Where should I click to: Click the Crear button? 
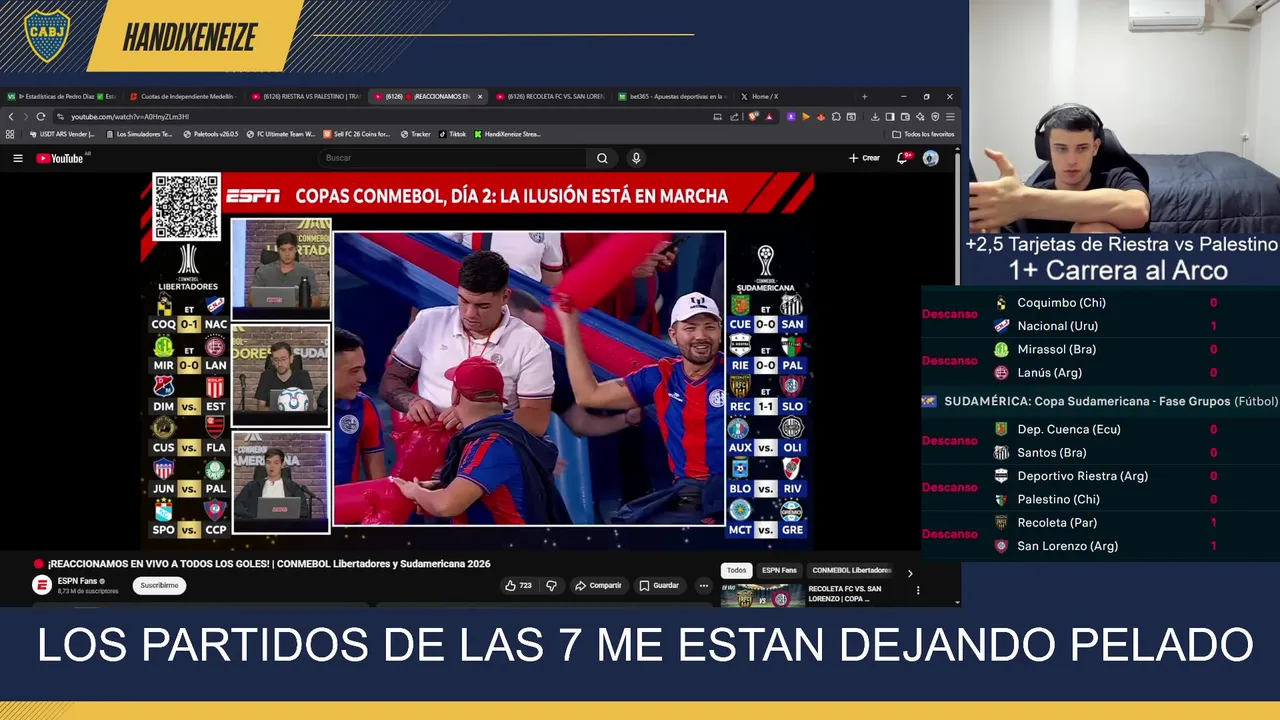[x=864, y=158]
